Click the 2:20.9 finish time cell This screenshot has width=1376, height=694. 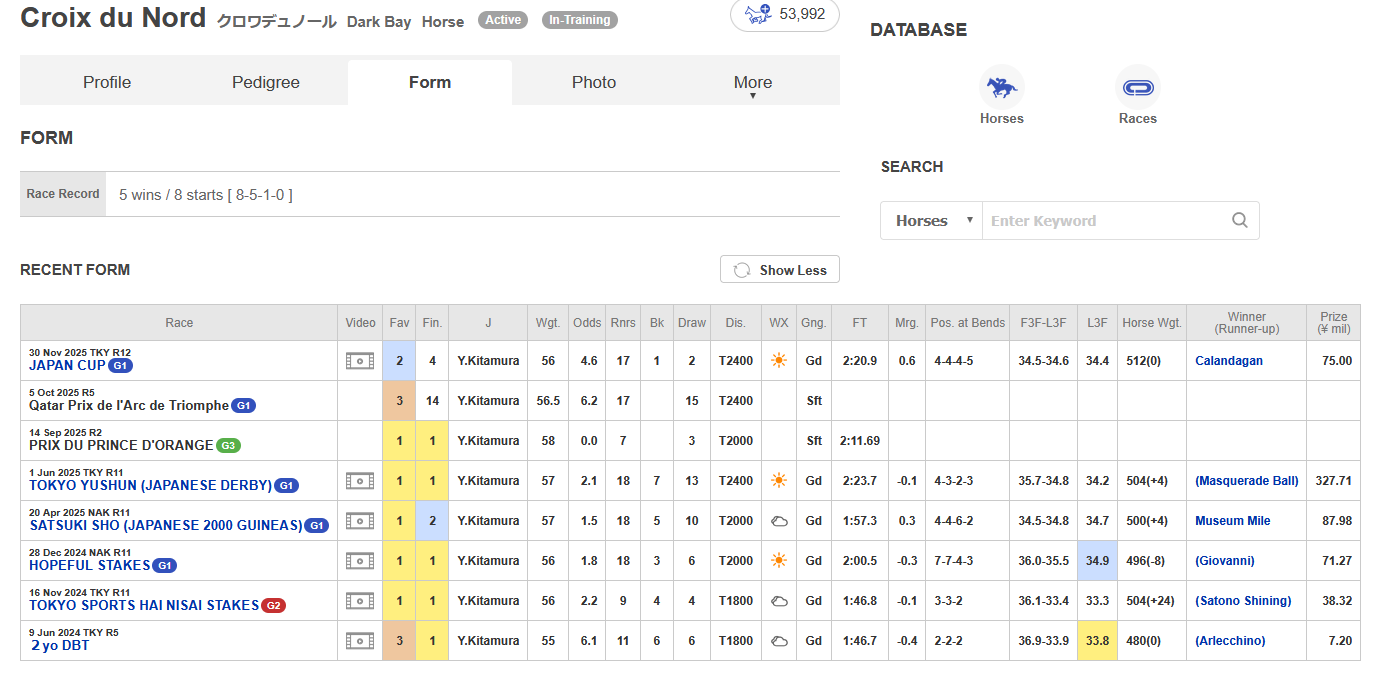point(860,361)
